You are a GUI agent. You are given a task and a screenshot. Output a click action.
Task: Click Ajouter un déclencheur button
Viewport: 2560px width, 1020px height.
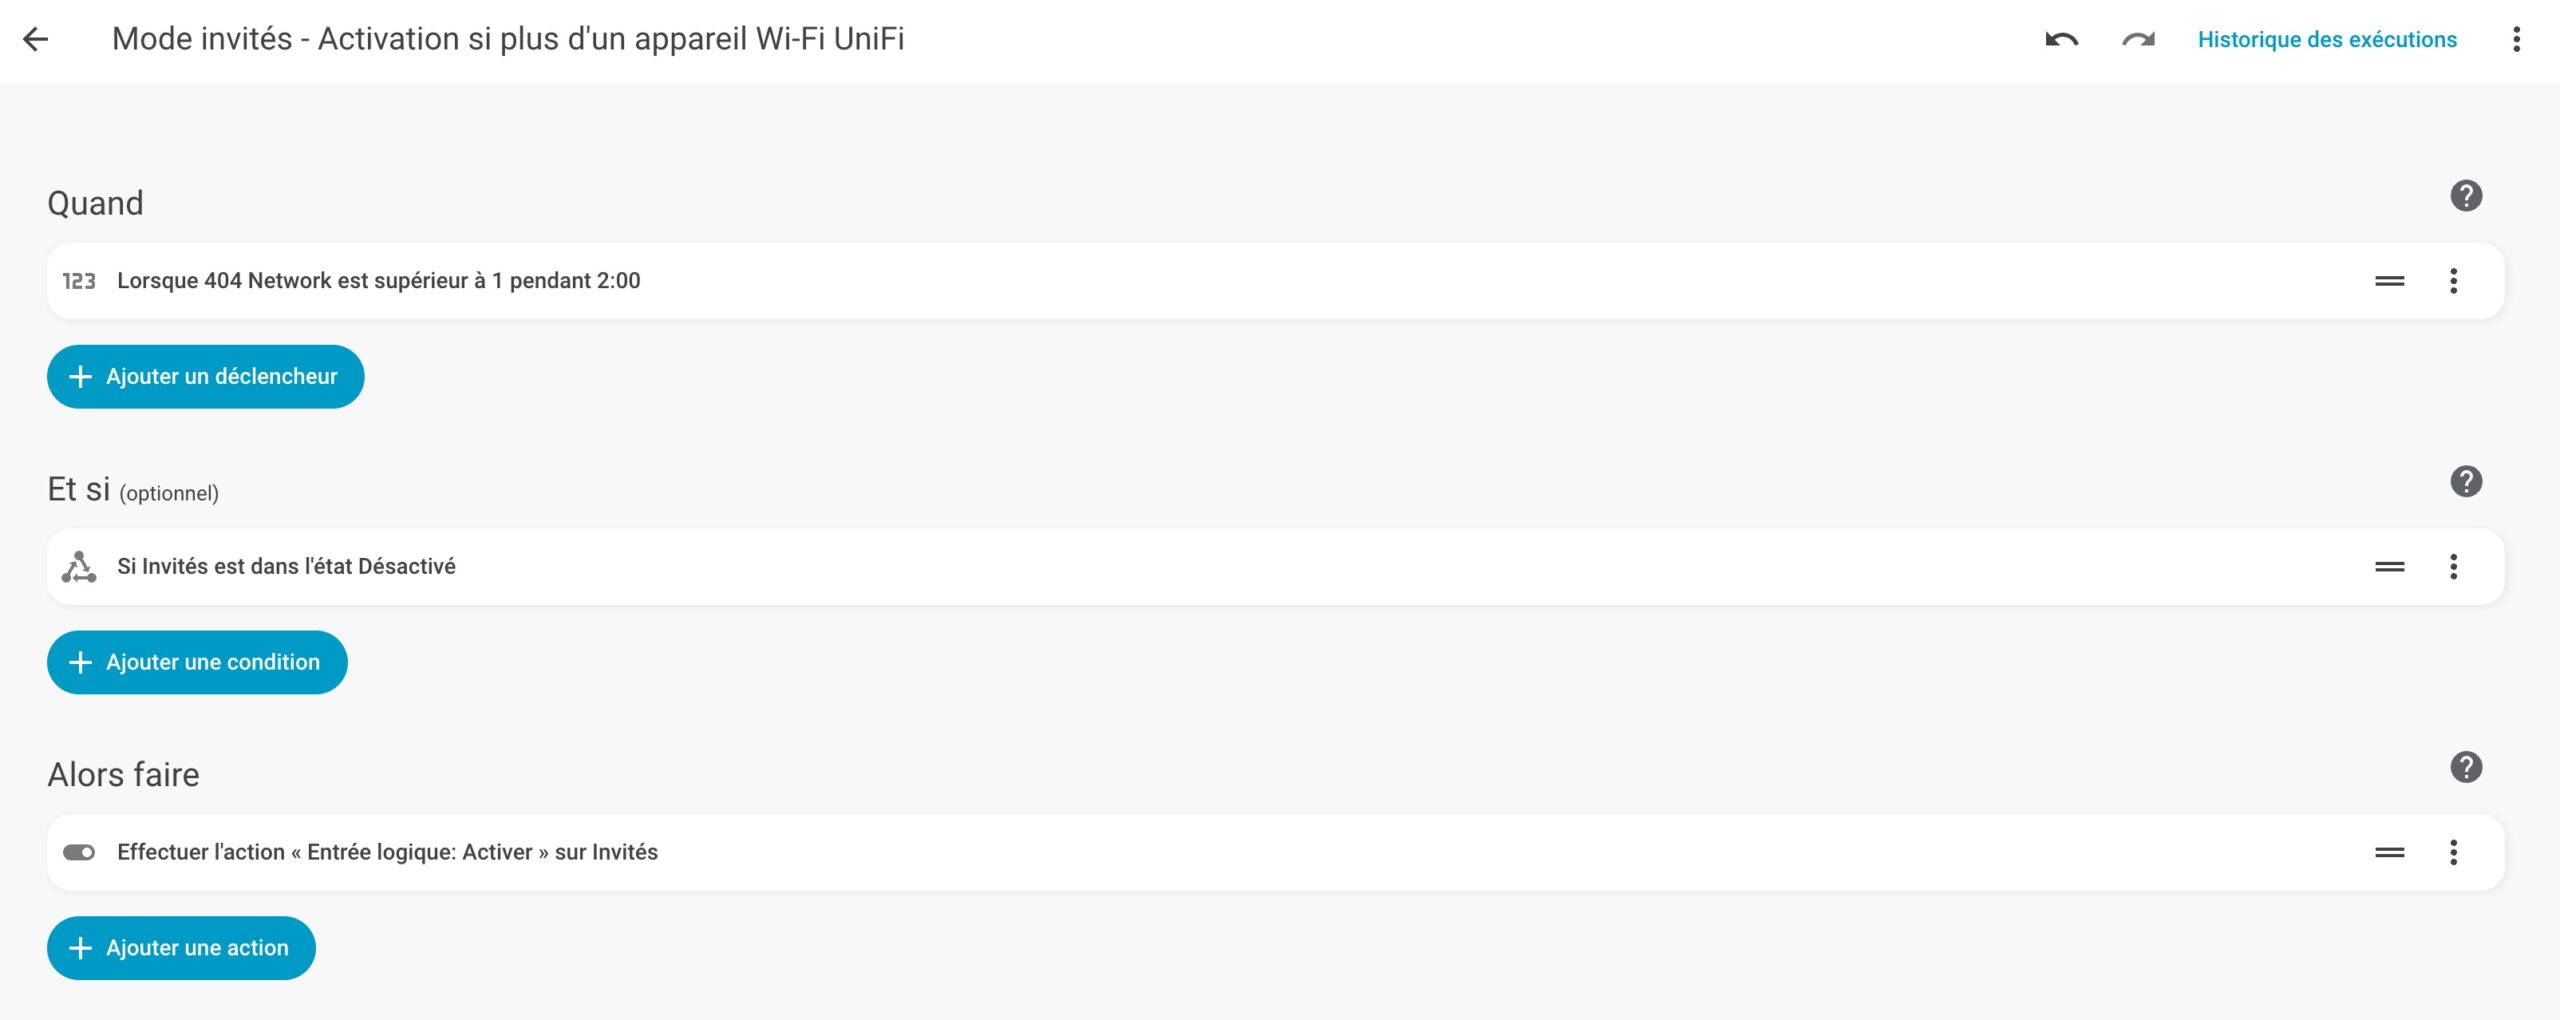(x=205, y=377)
